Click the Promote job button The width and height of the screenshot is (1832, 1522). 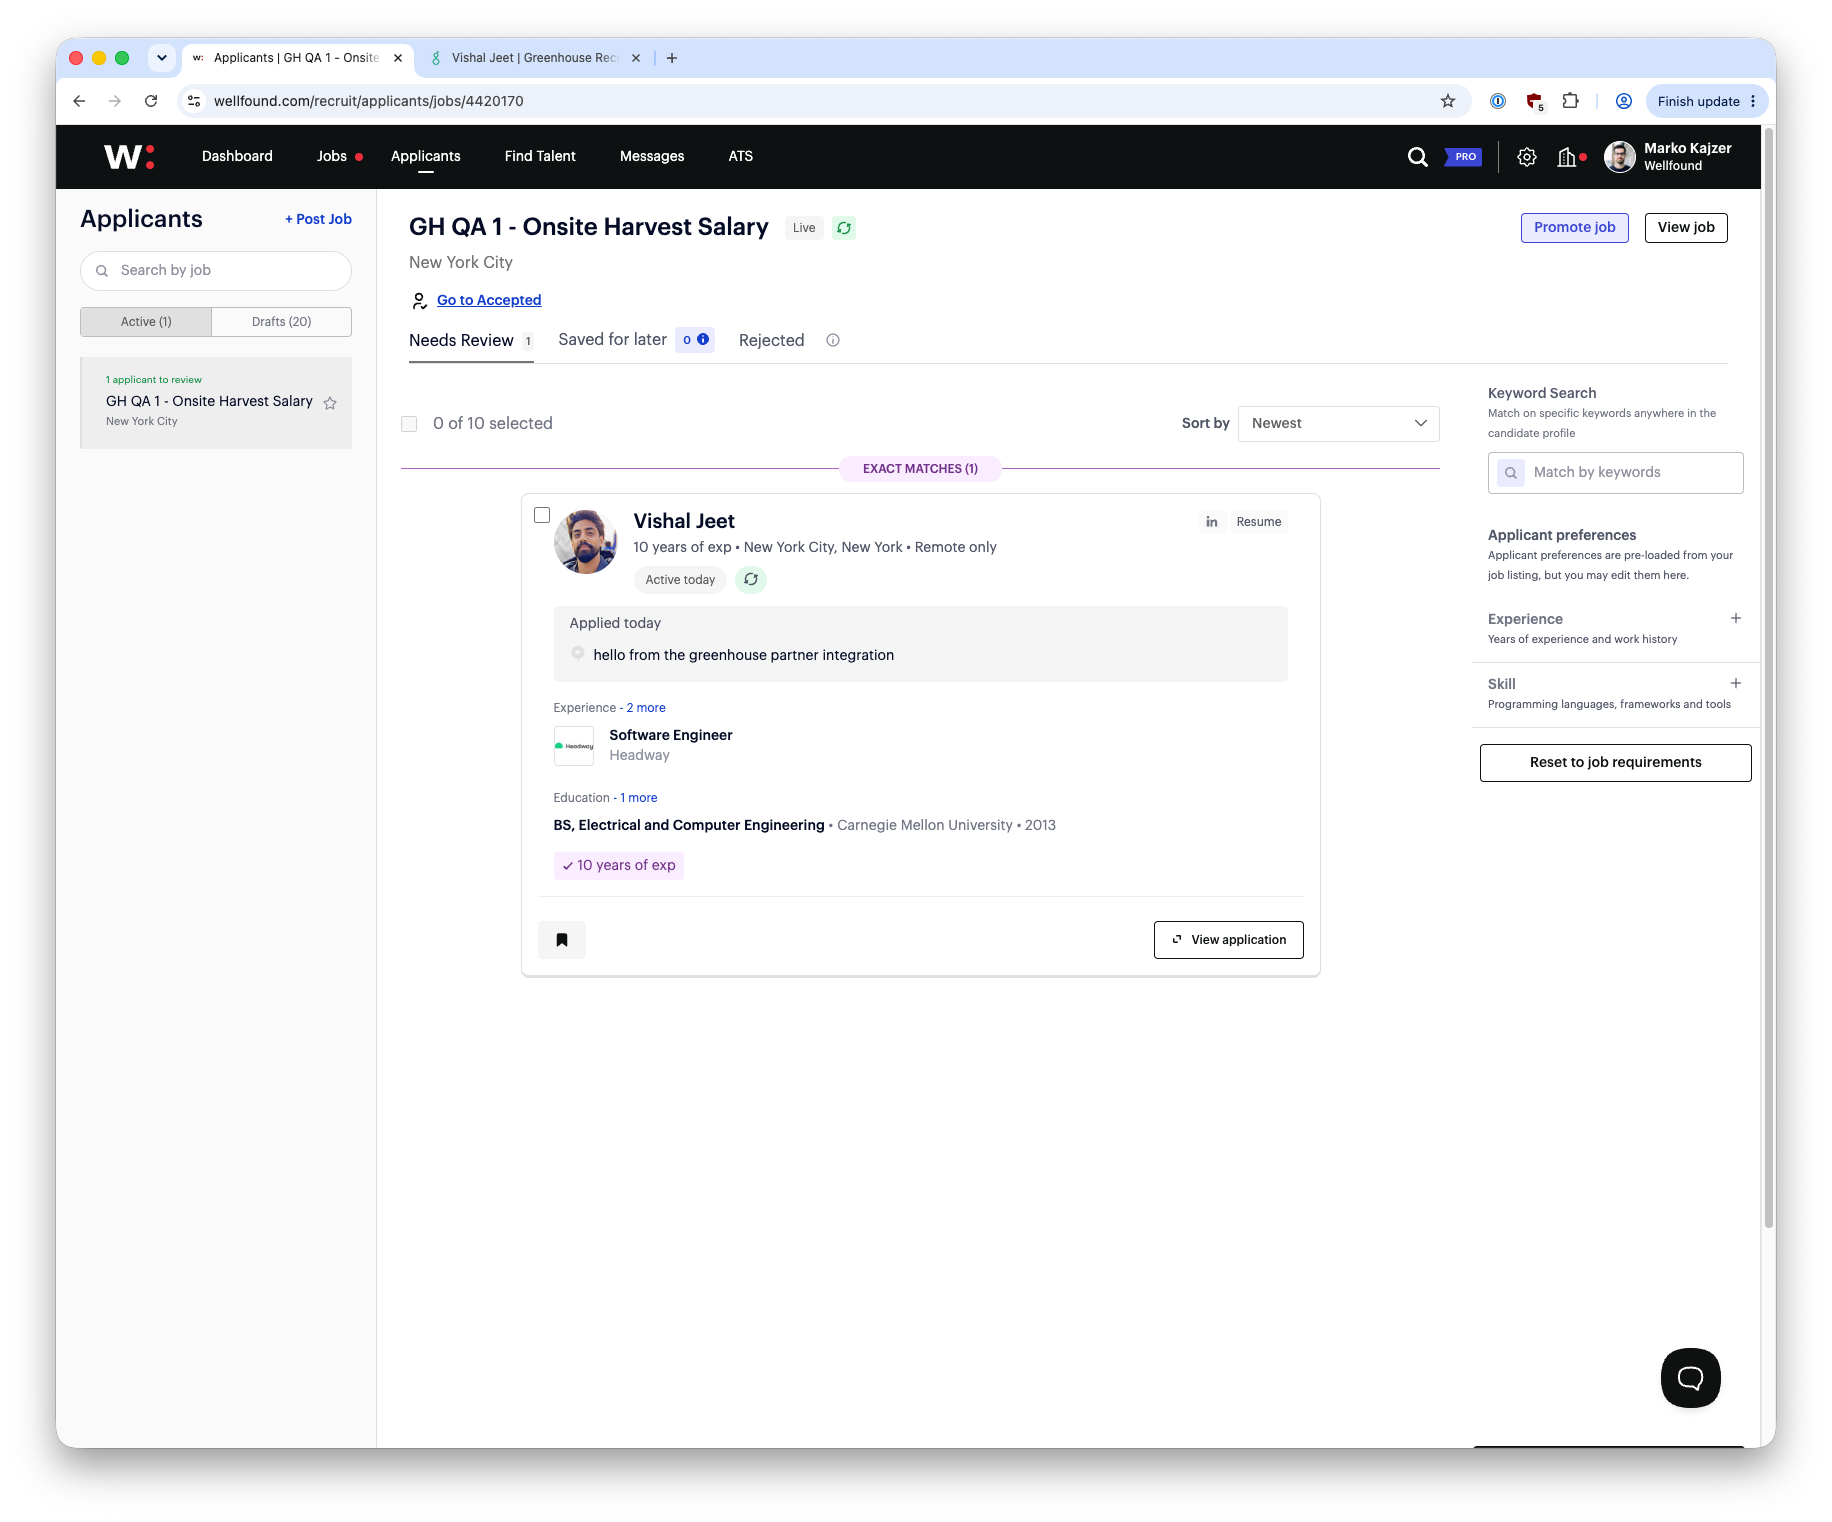[x=1574, y=228]
